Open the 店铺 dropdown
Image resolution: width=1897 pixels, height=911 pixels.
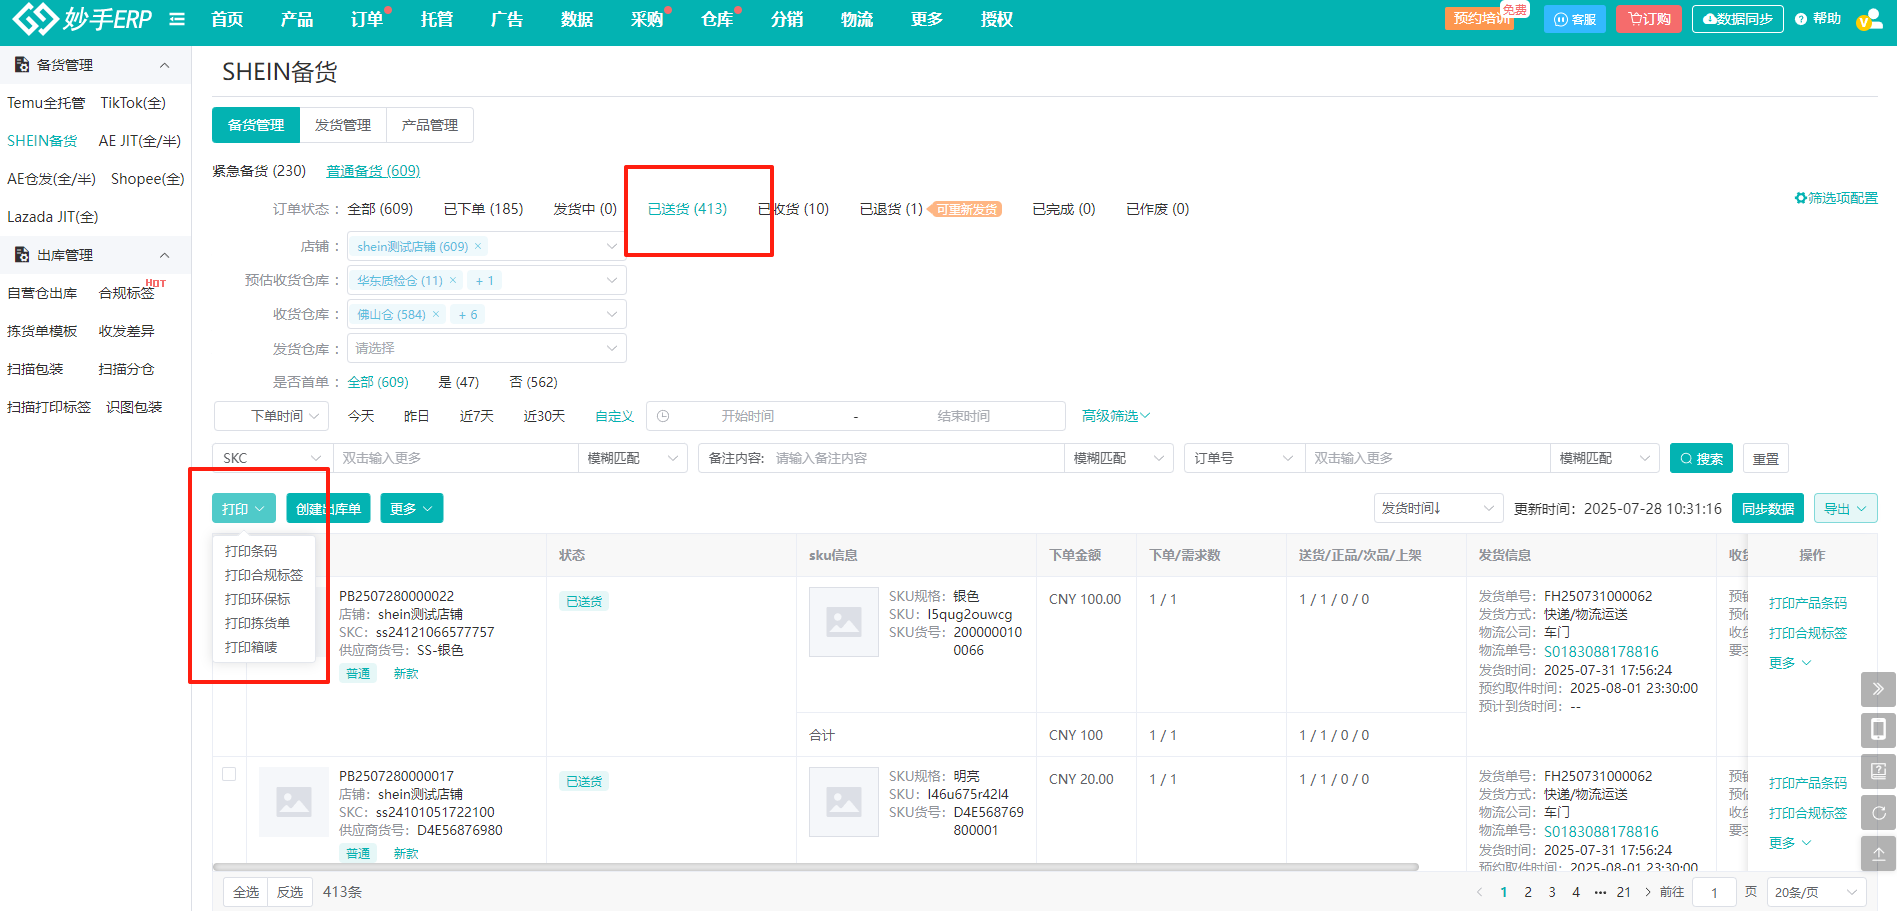click(487, 246)
